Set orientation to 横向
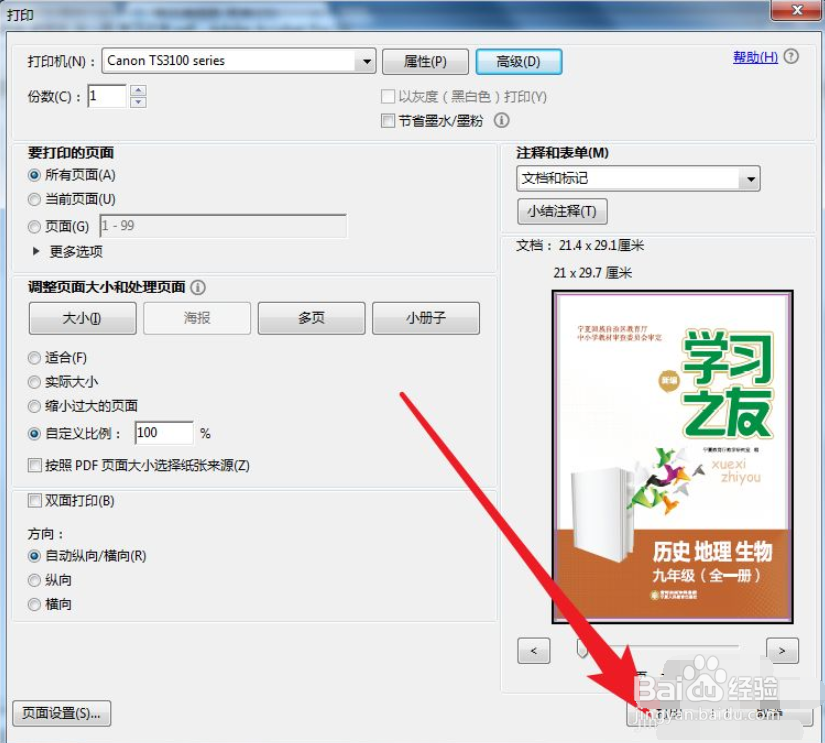825x743 pixels. click(x=34, y=604)
